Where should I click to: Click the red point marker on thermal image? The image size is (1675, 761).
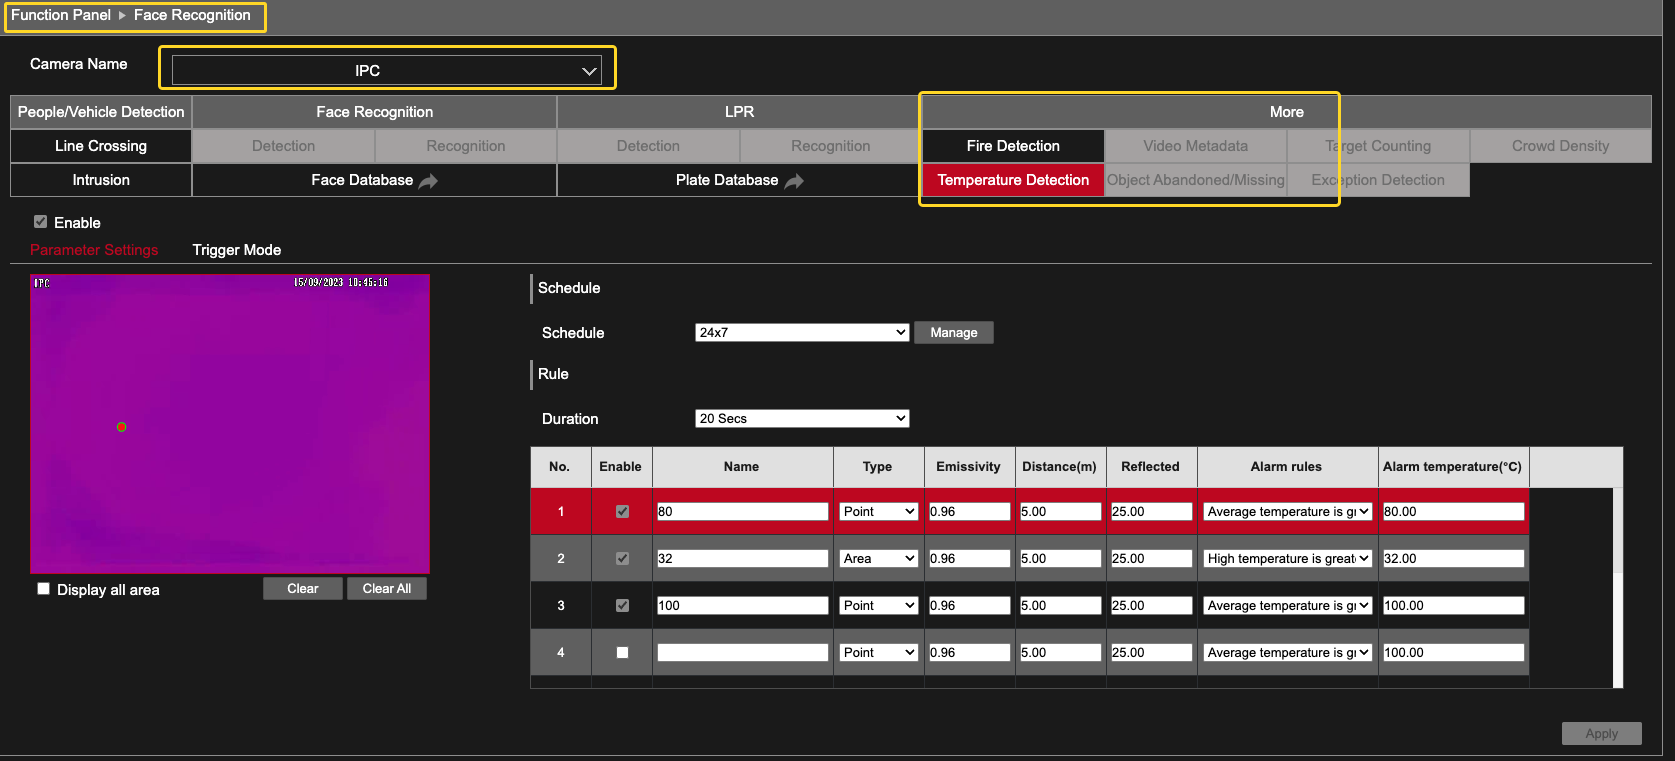click(122, 427)
